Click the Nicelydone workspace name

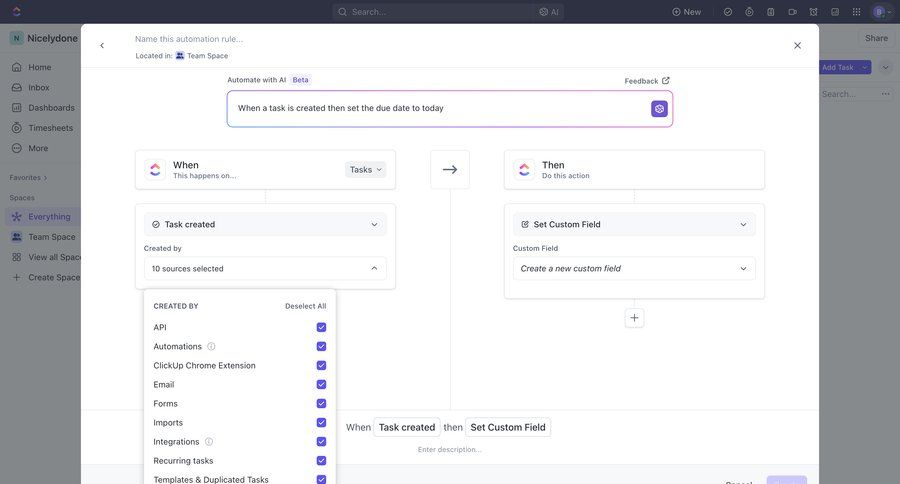coord(52,38)
